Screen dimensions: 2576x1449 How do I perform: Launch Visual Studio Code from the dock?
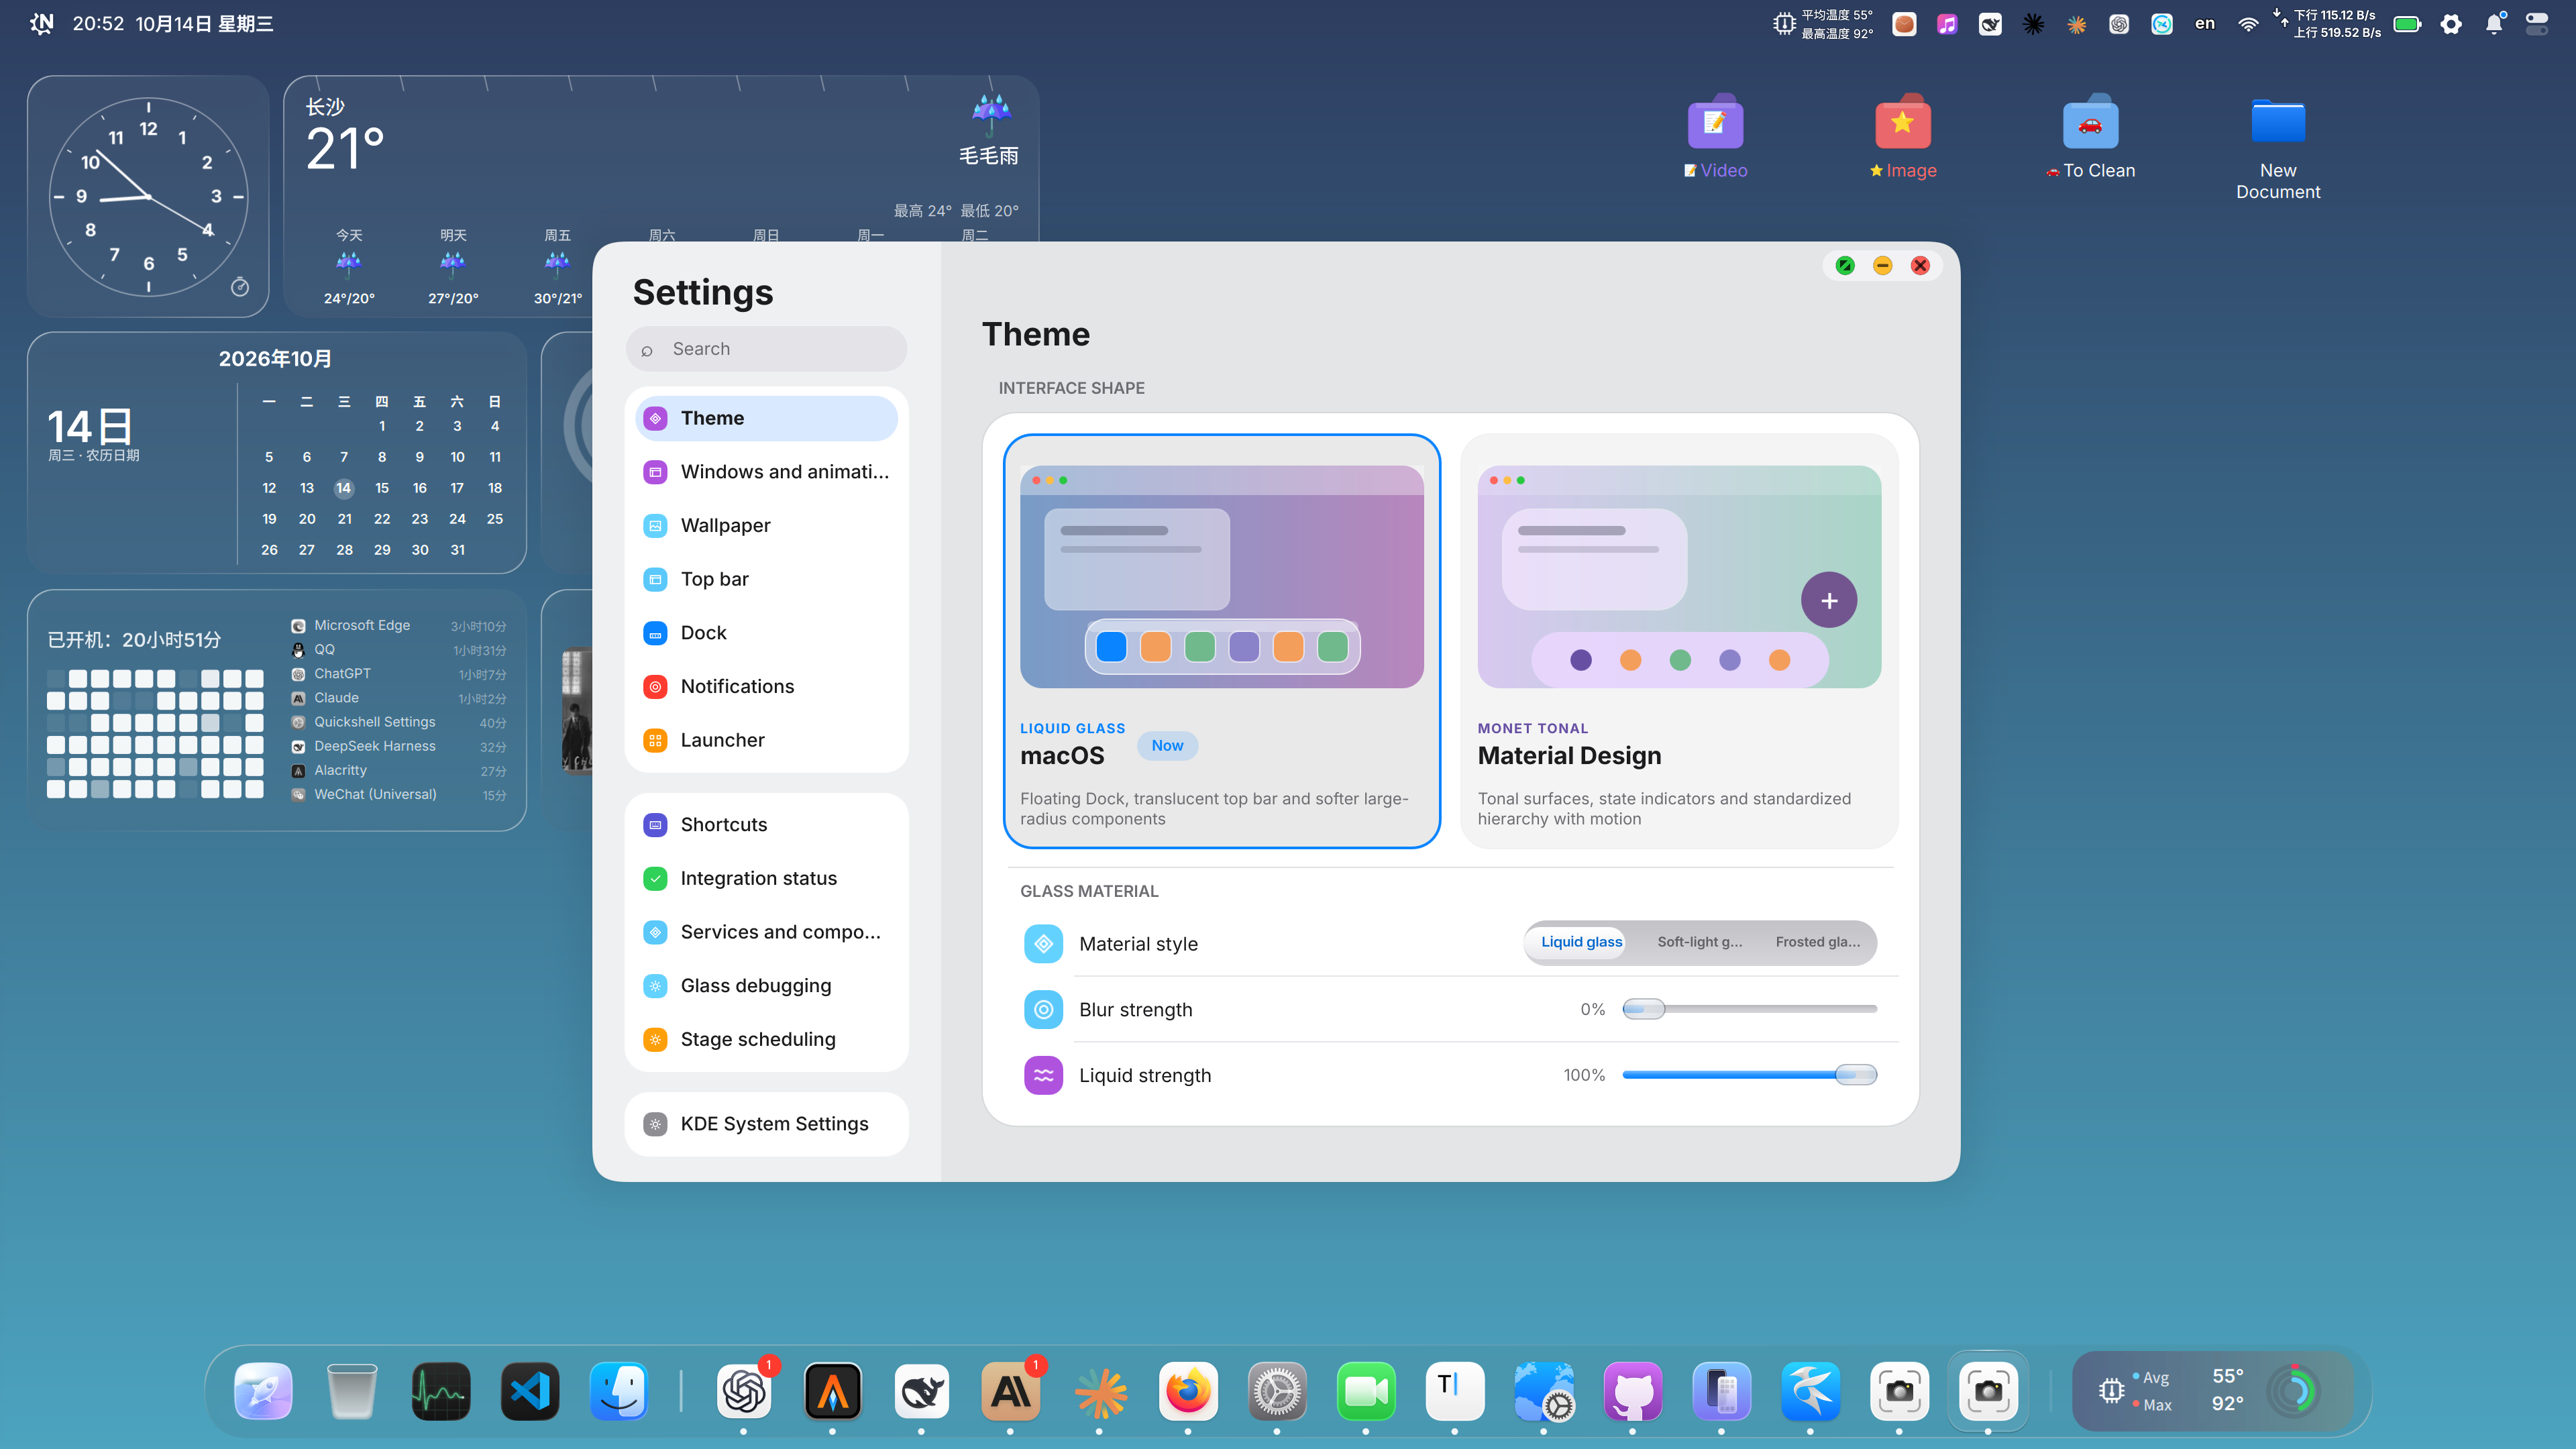(x=530, y=1391)
